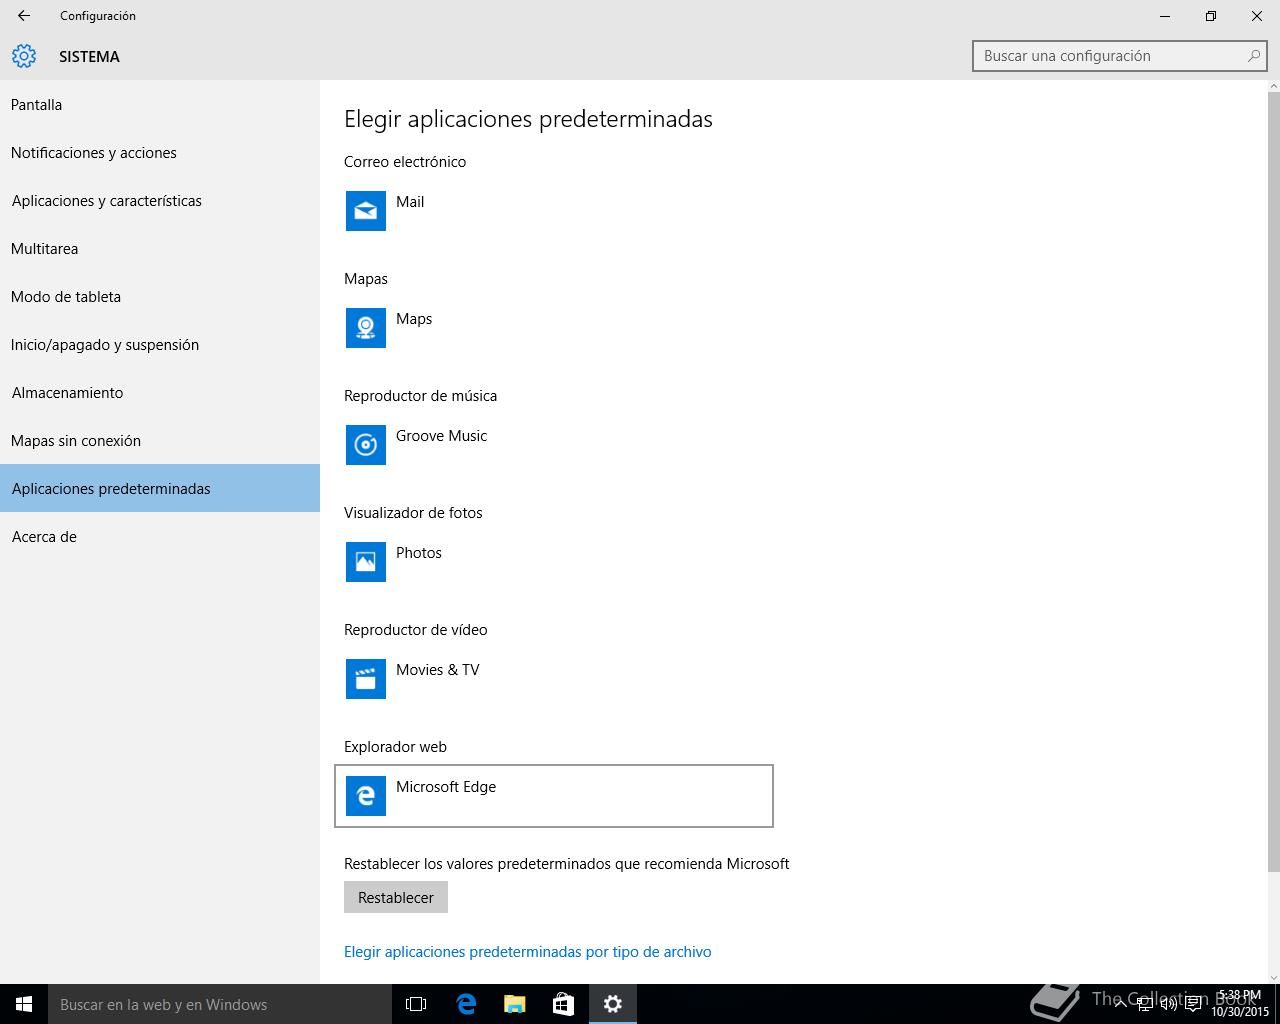1280x1024 pixels.
Task: Click the vertical scrollbar thumb
Action: [1273, 481]
